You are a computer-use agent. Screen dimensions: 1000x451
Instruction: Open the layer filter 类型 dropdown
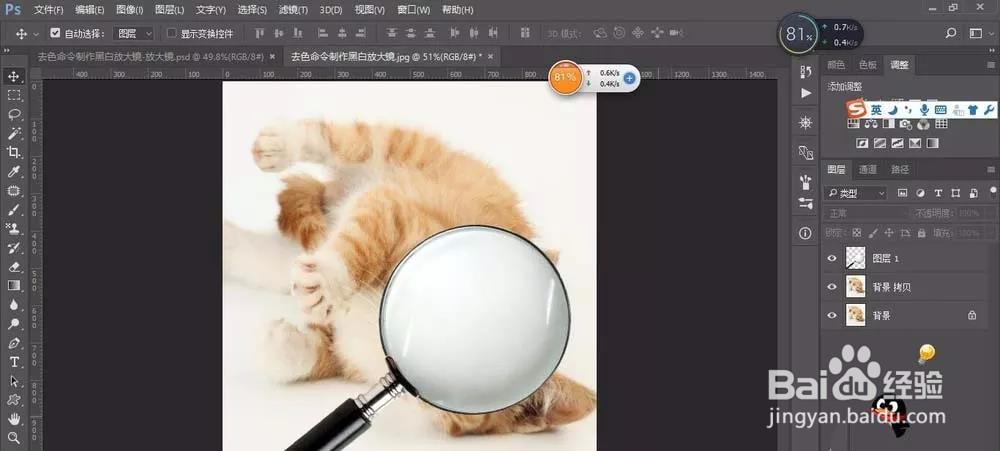coord(856,193)
